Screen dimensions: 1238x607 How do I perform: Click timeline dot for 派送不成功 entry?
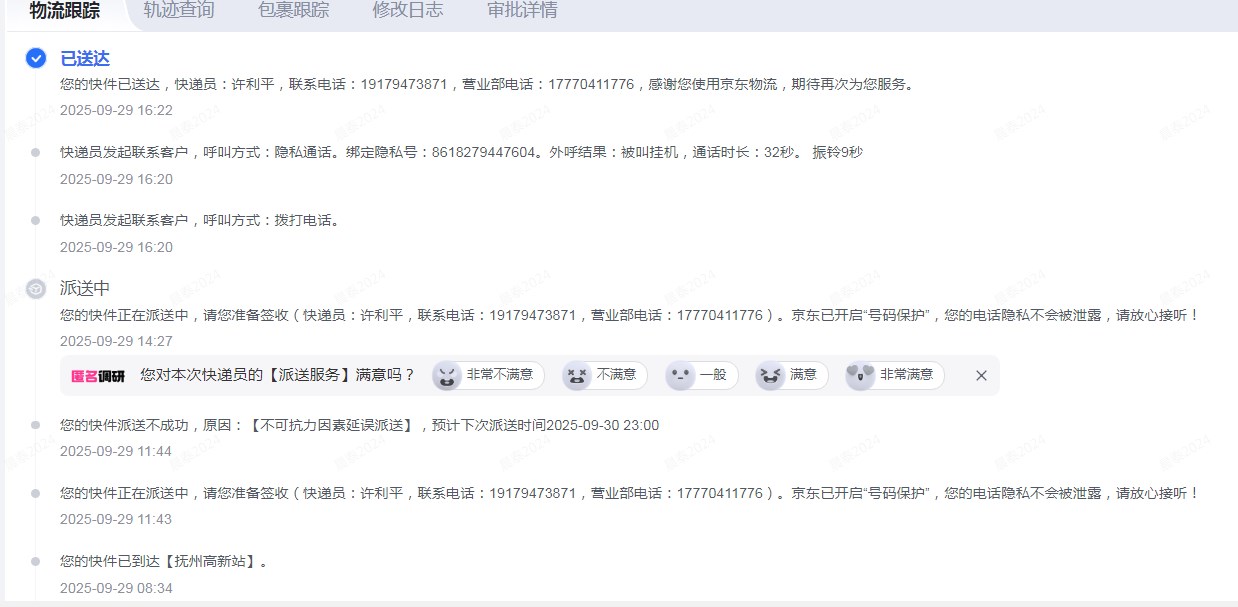click(x=36, y=426)
